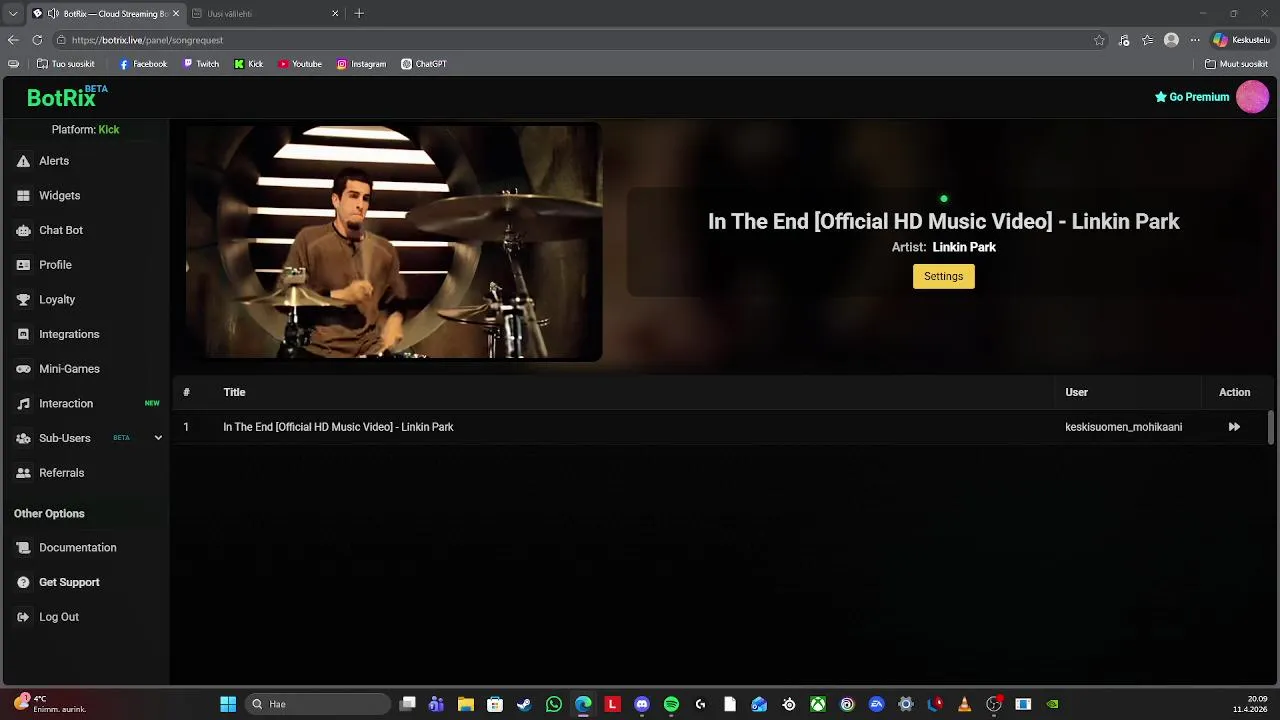
Task: Click the Action column header
Action: tap(1234, 392)
